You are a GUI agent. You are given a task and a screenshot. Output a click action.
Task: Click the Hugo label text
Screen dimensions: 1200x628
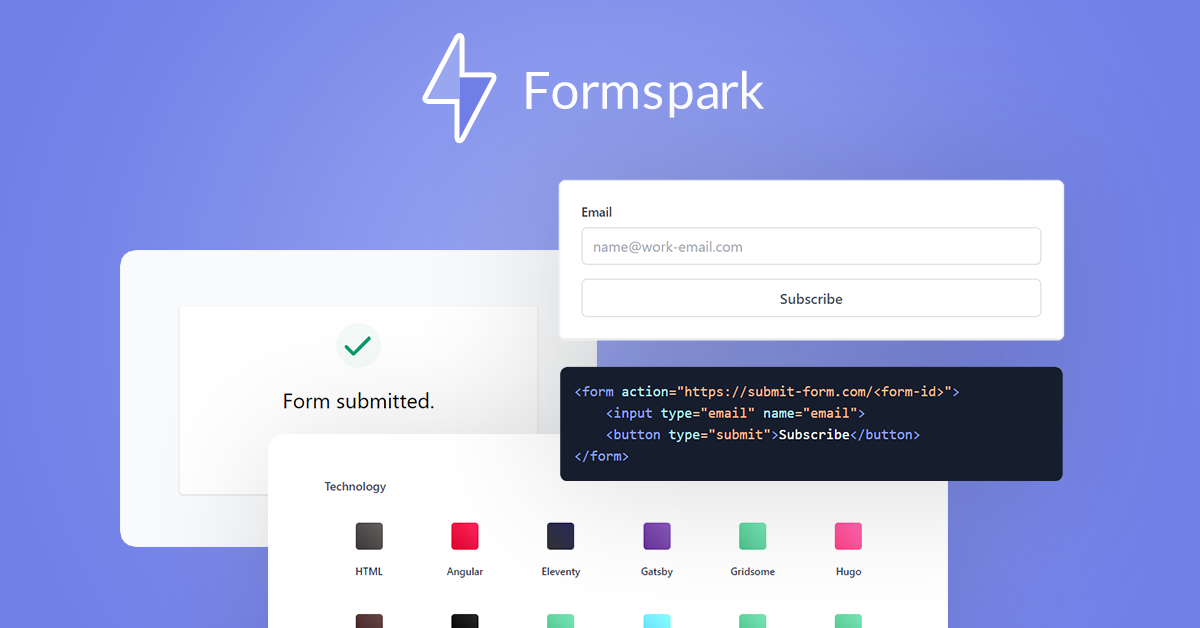pos(849,572)
